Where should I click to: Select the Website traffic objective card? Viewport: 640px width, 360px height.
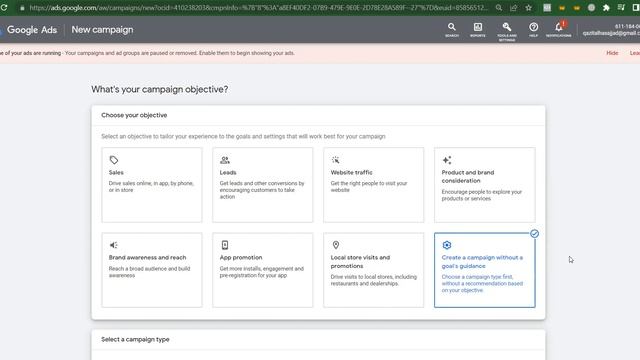(x=373, y=185)
